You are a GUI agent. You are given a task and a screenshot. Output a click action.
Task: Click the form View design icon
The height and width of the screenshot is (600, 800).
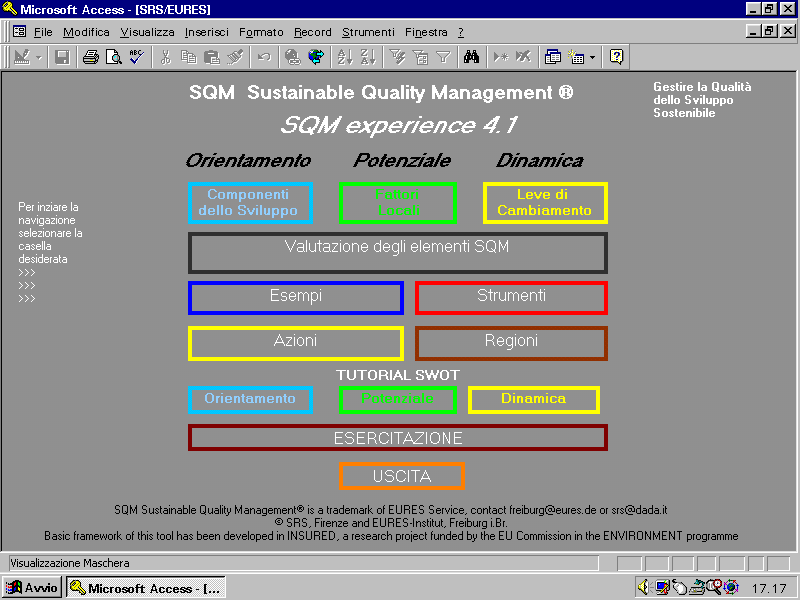22,57
